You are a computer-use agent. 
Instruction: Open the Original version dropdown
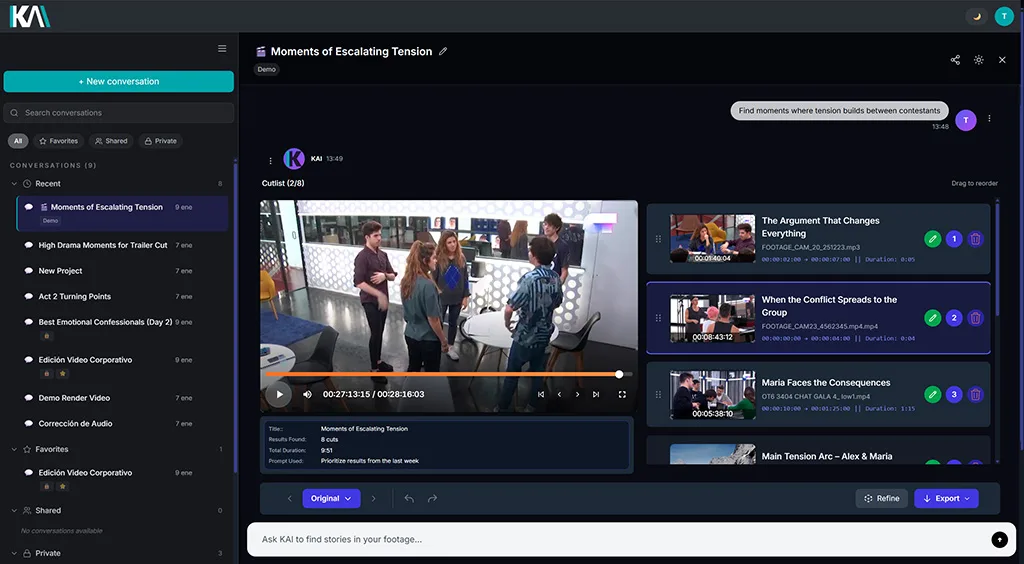pyautogui.click(x=331, y=498)
